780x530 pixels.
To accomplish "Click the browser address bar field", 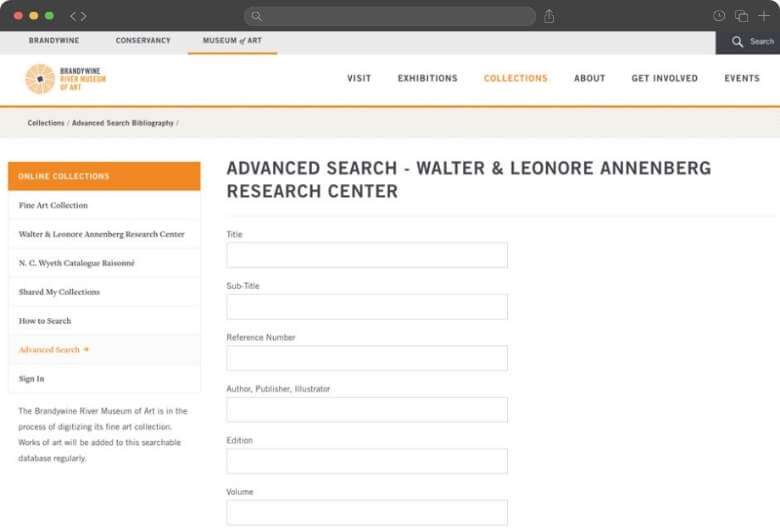I will (x=390, y=16).
